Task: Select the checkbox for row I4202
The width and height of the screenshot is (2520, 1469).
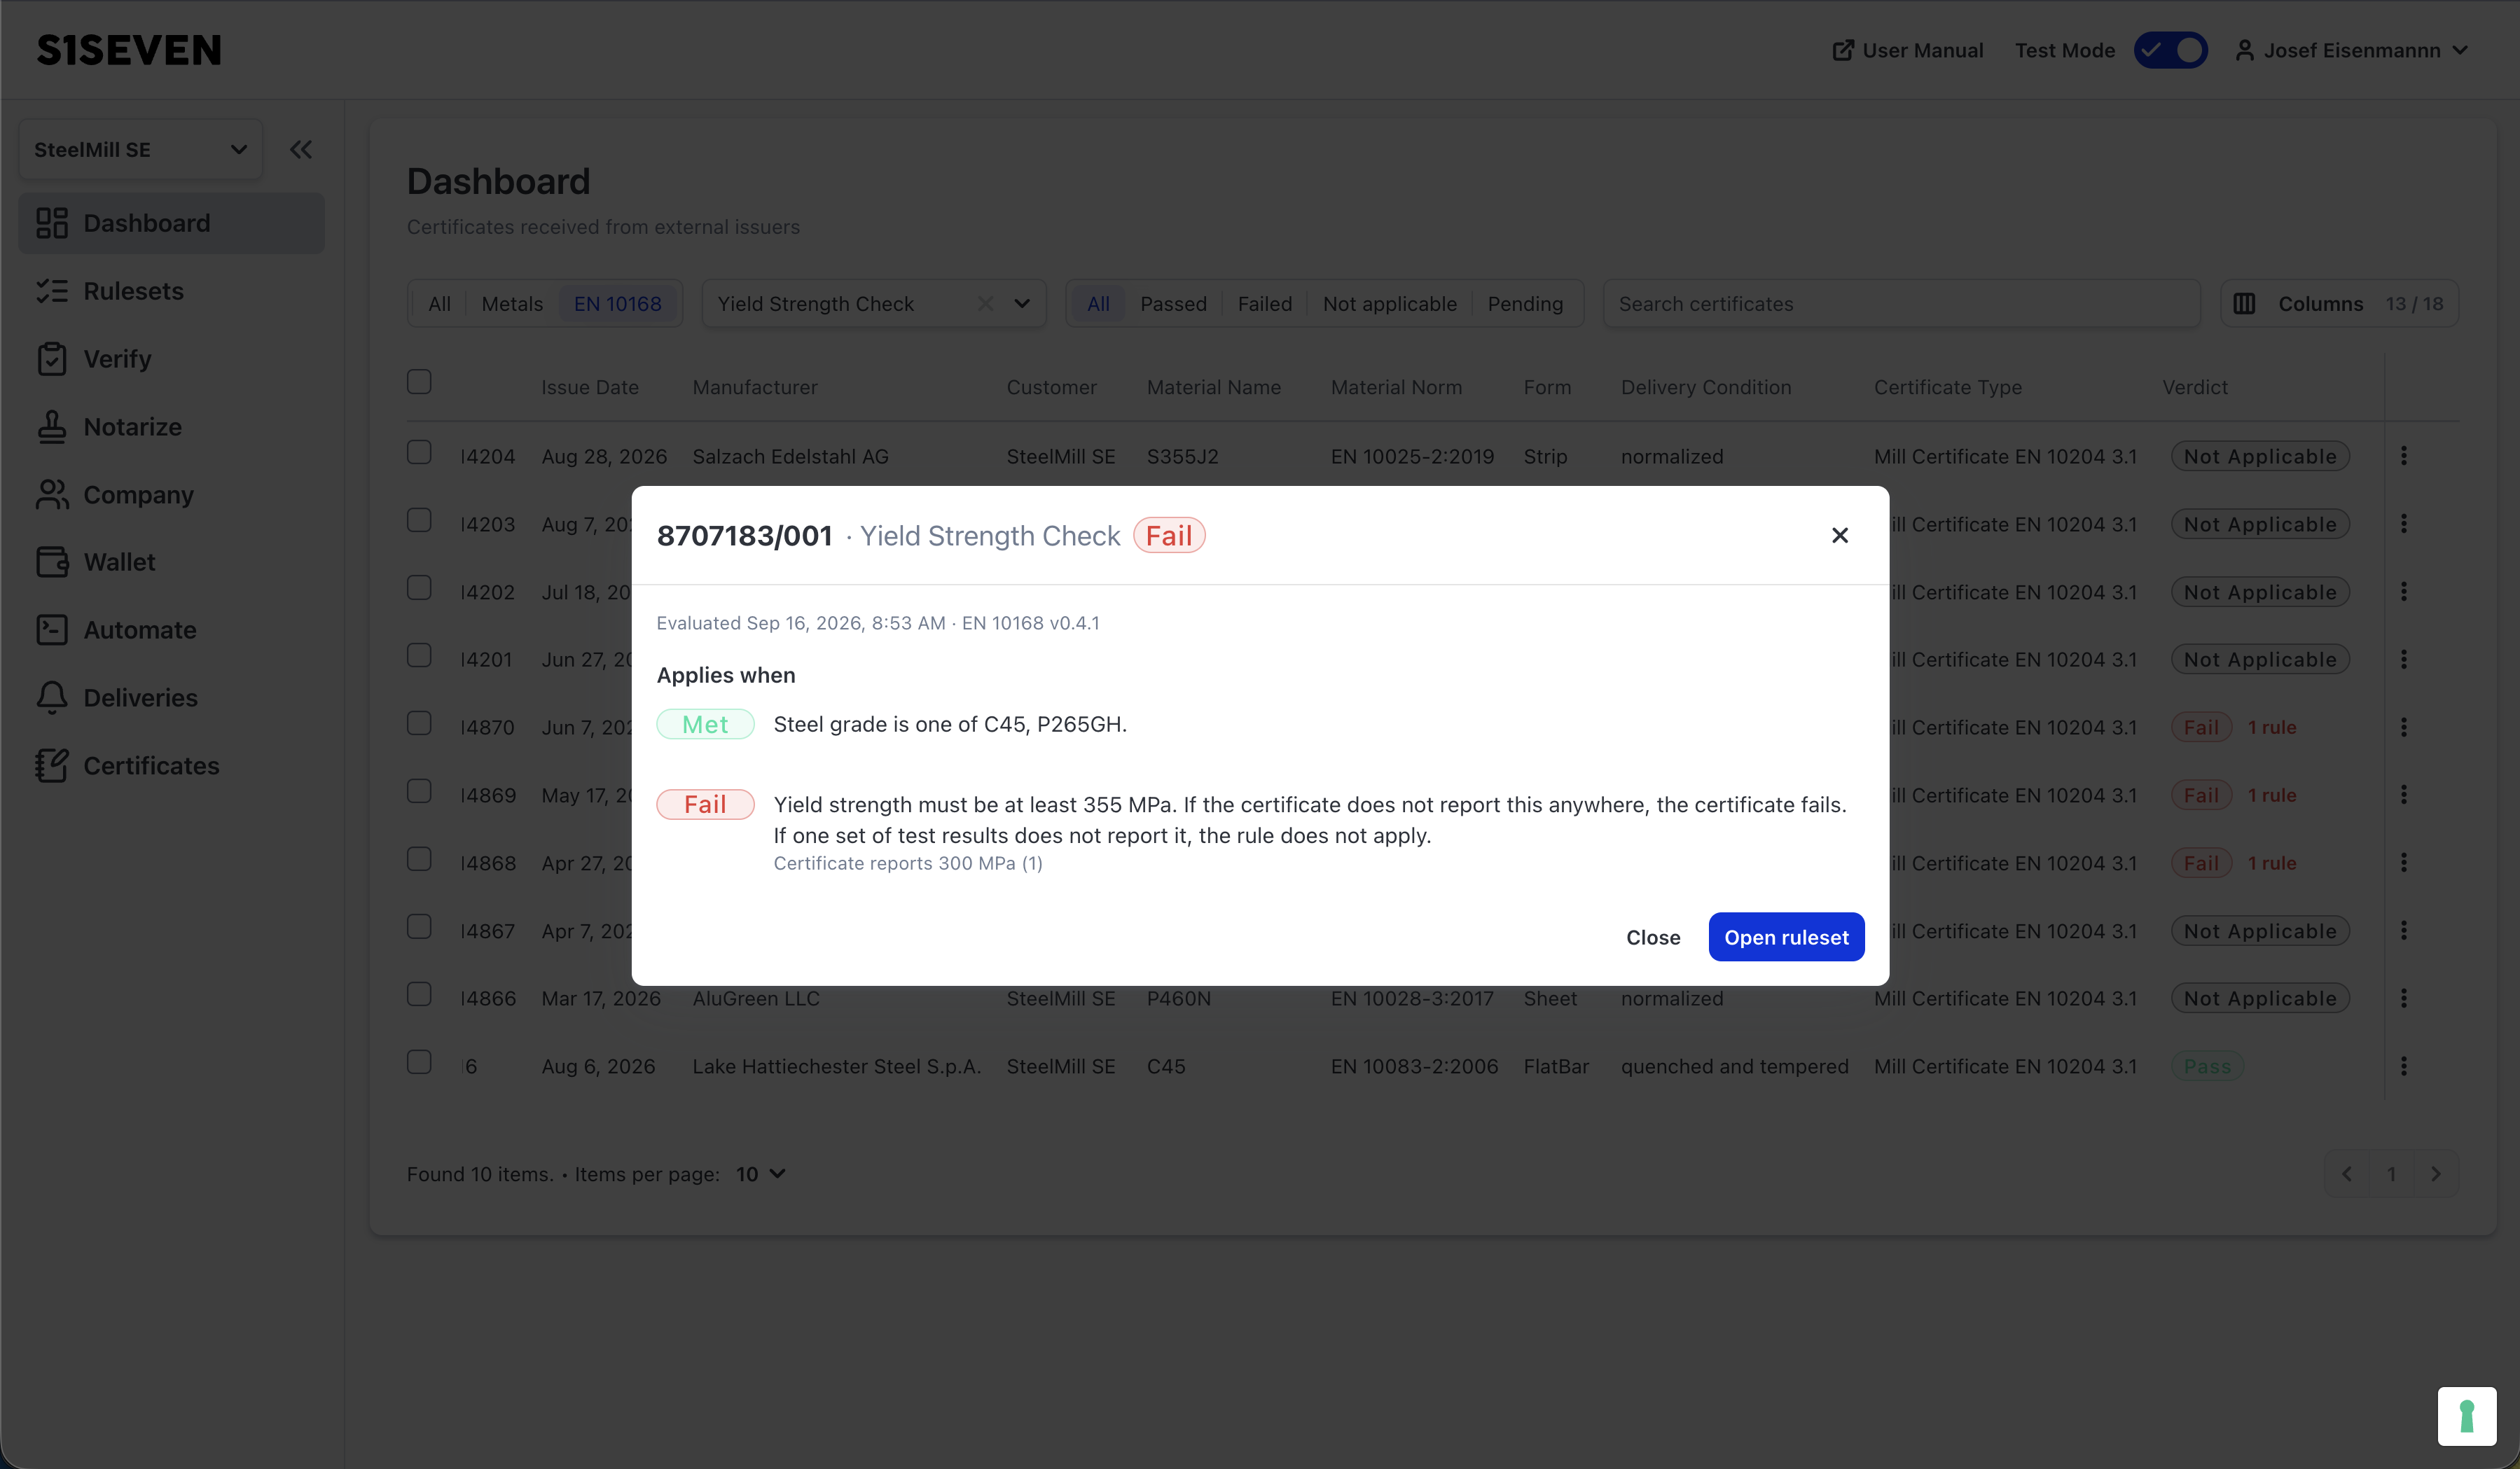Action: (419, 588)
